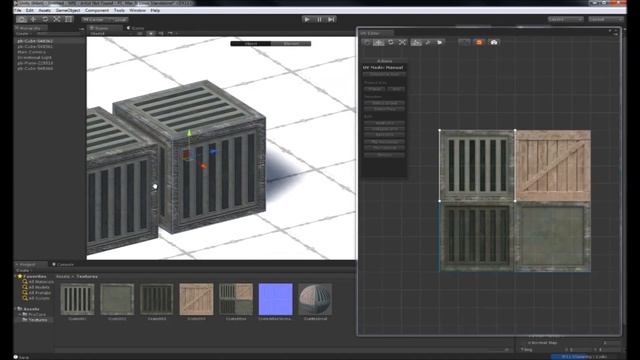Open the Edit menu
Viewport: 640px width, 360px height.
tap(30, 10)
